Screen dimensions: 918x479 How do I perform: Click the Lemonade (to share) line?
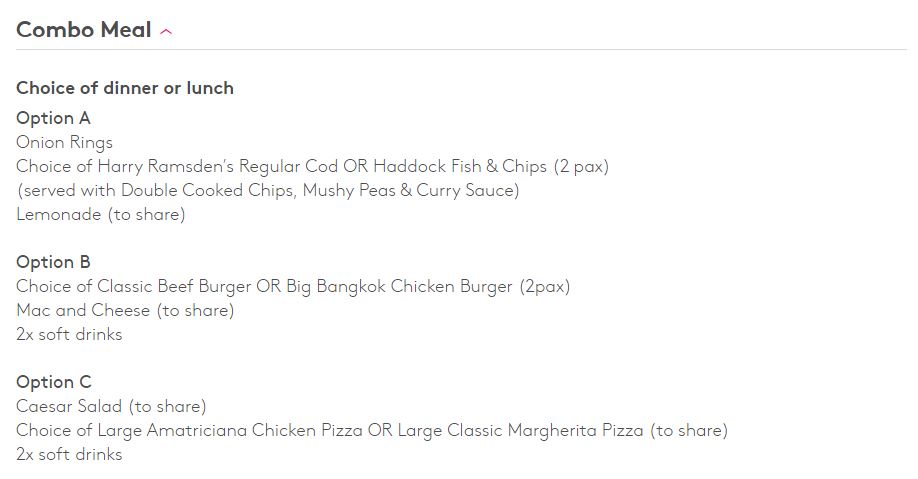(100, 214)
